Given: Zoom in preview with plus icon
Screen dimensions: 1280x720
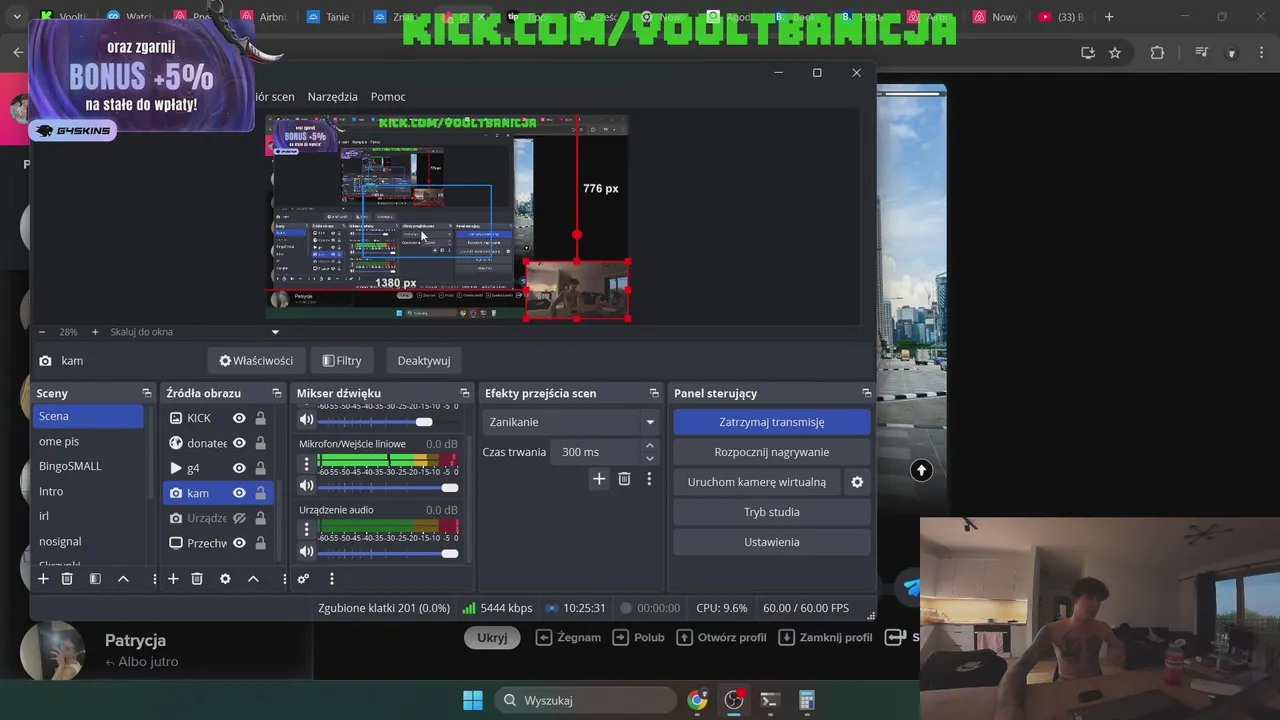Looking at the screenshot, I should pos(95,332).
